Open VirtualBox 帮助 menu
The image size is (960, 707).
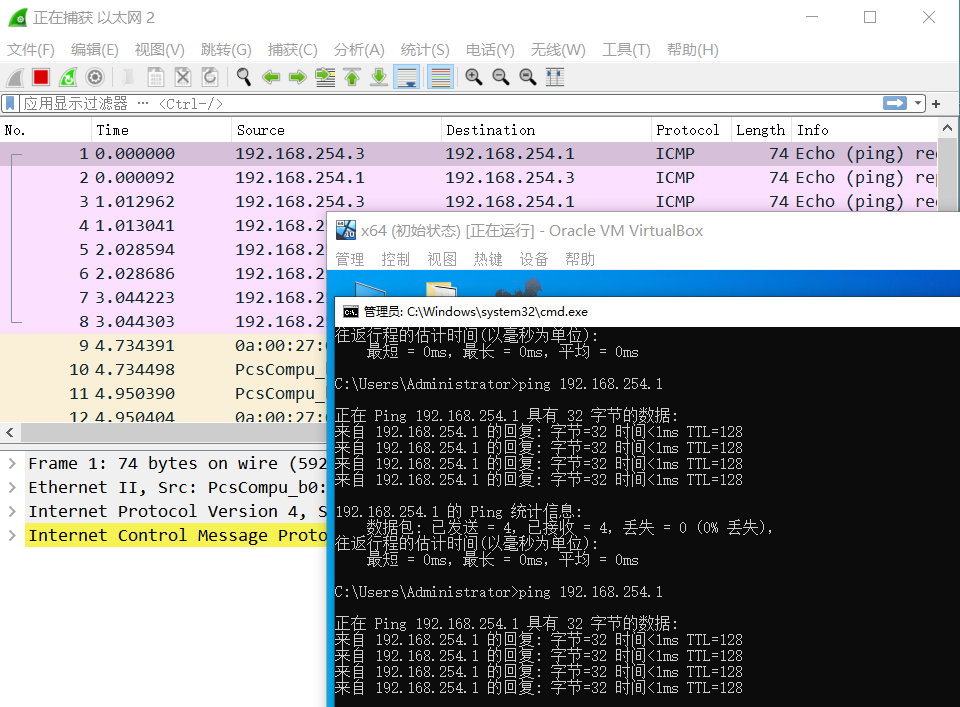[x=580, y=260]
